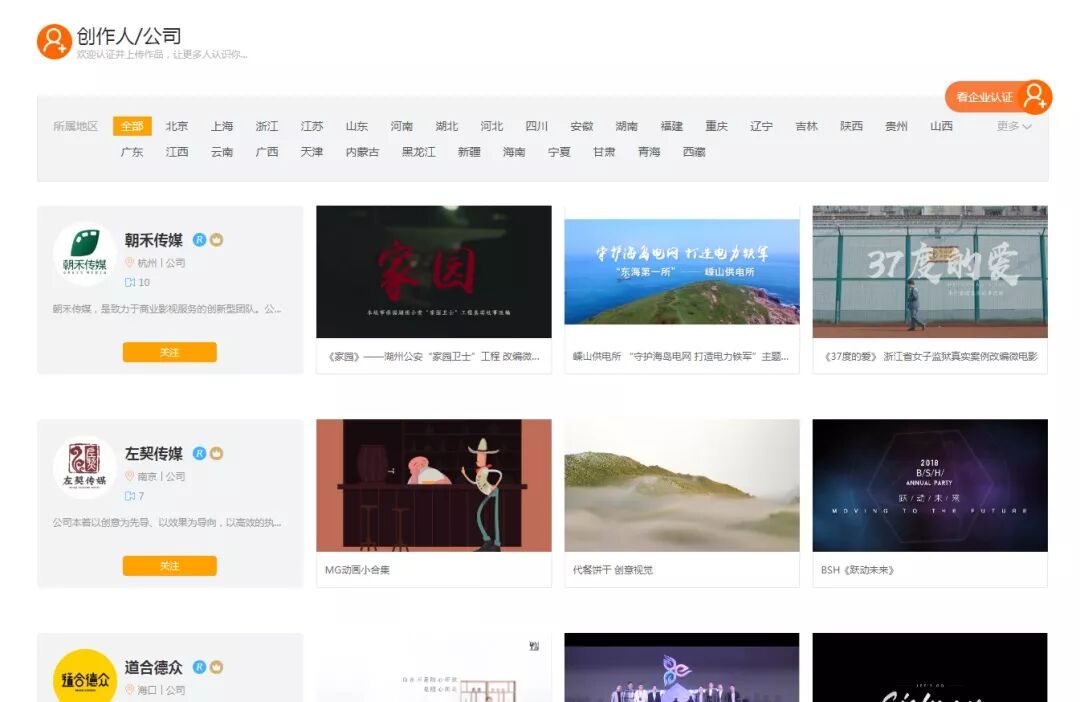Follow 朝禾传媒 with 关注 button
The height and width of the screenshot is (702, 1080).
pyautogui.click(x=169, y=352)
